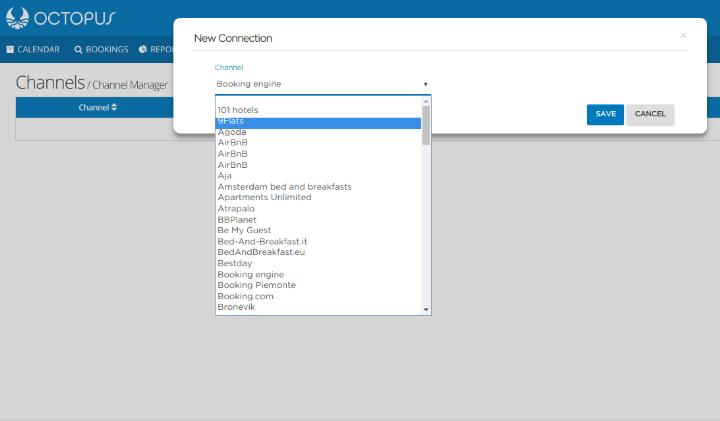Click the Save button
Image resolution: width=720 pixels, height=421 pixels.
[x=605, y=114]
